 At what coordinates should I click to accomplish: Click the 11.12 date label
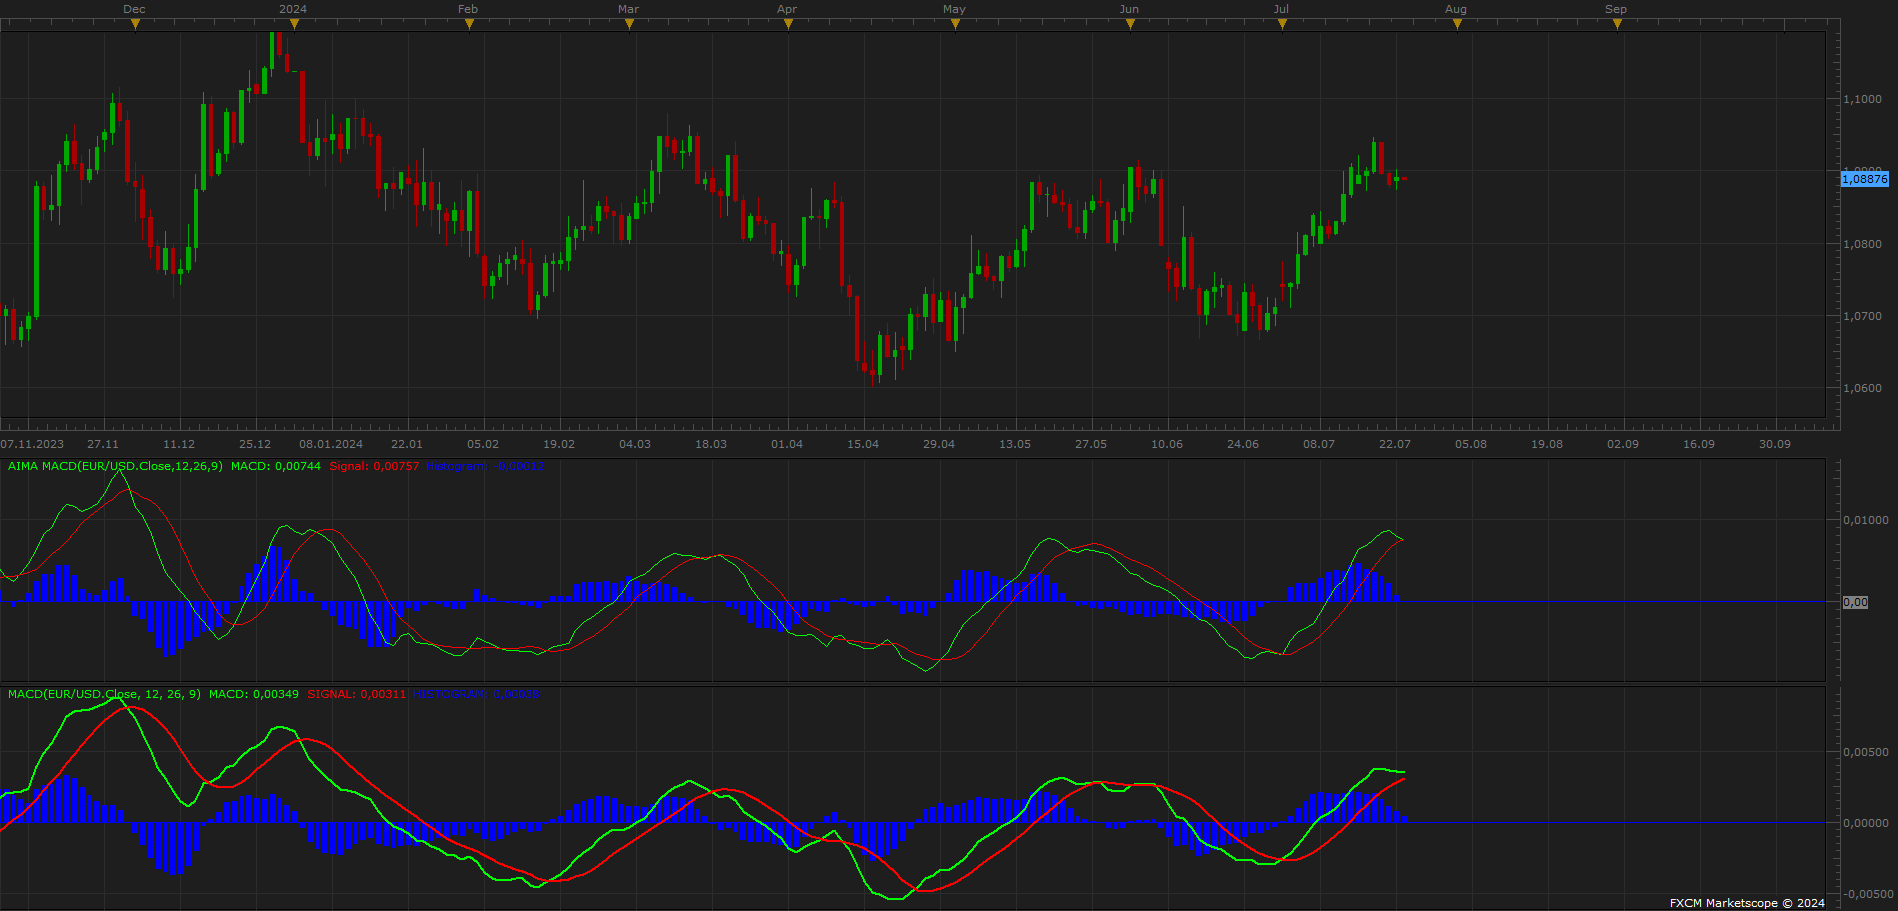179,444
